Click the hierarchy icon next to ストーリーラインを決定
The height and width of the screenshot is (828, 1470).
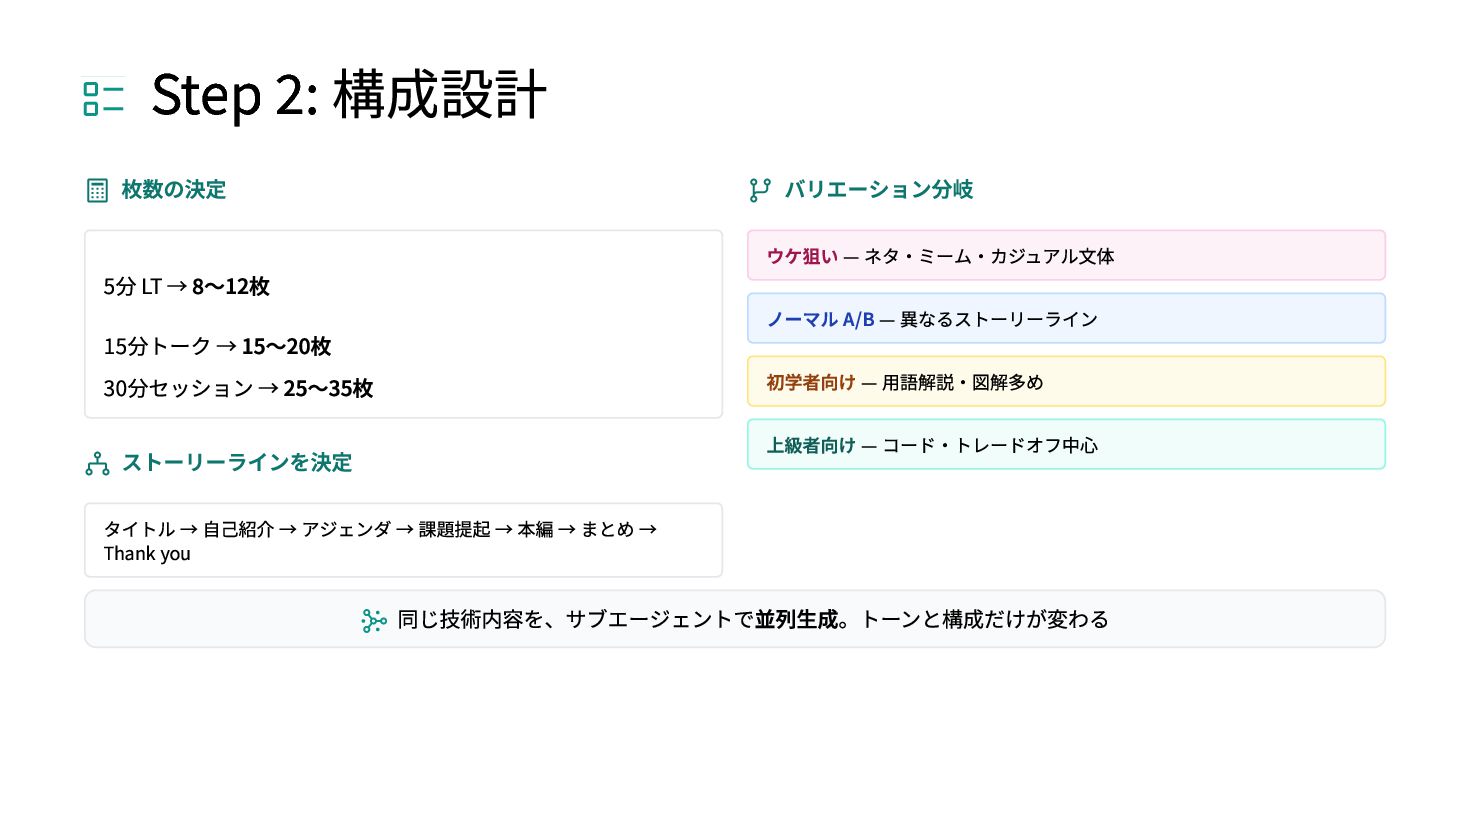97,464
